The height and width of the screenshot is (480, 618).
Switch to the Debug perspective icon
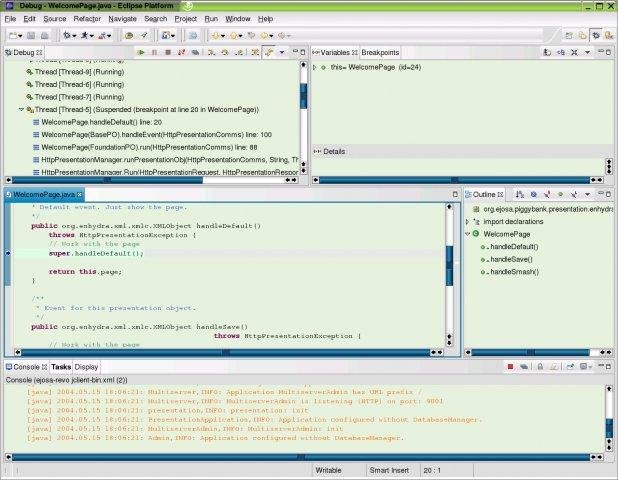(x=596, y=35)
